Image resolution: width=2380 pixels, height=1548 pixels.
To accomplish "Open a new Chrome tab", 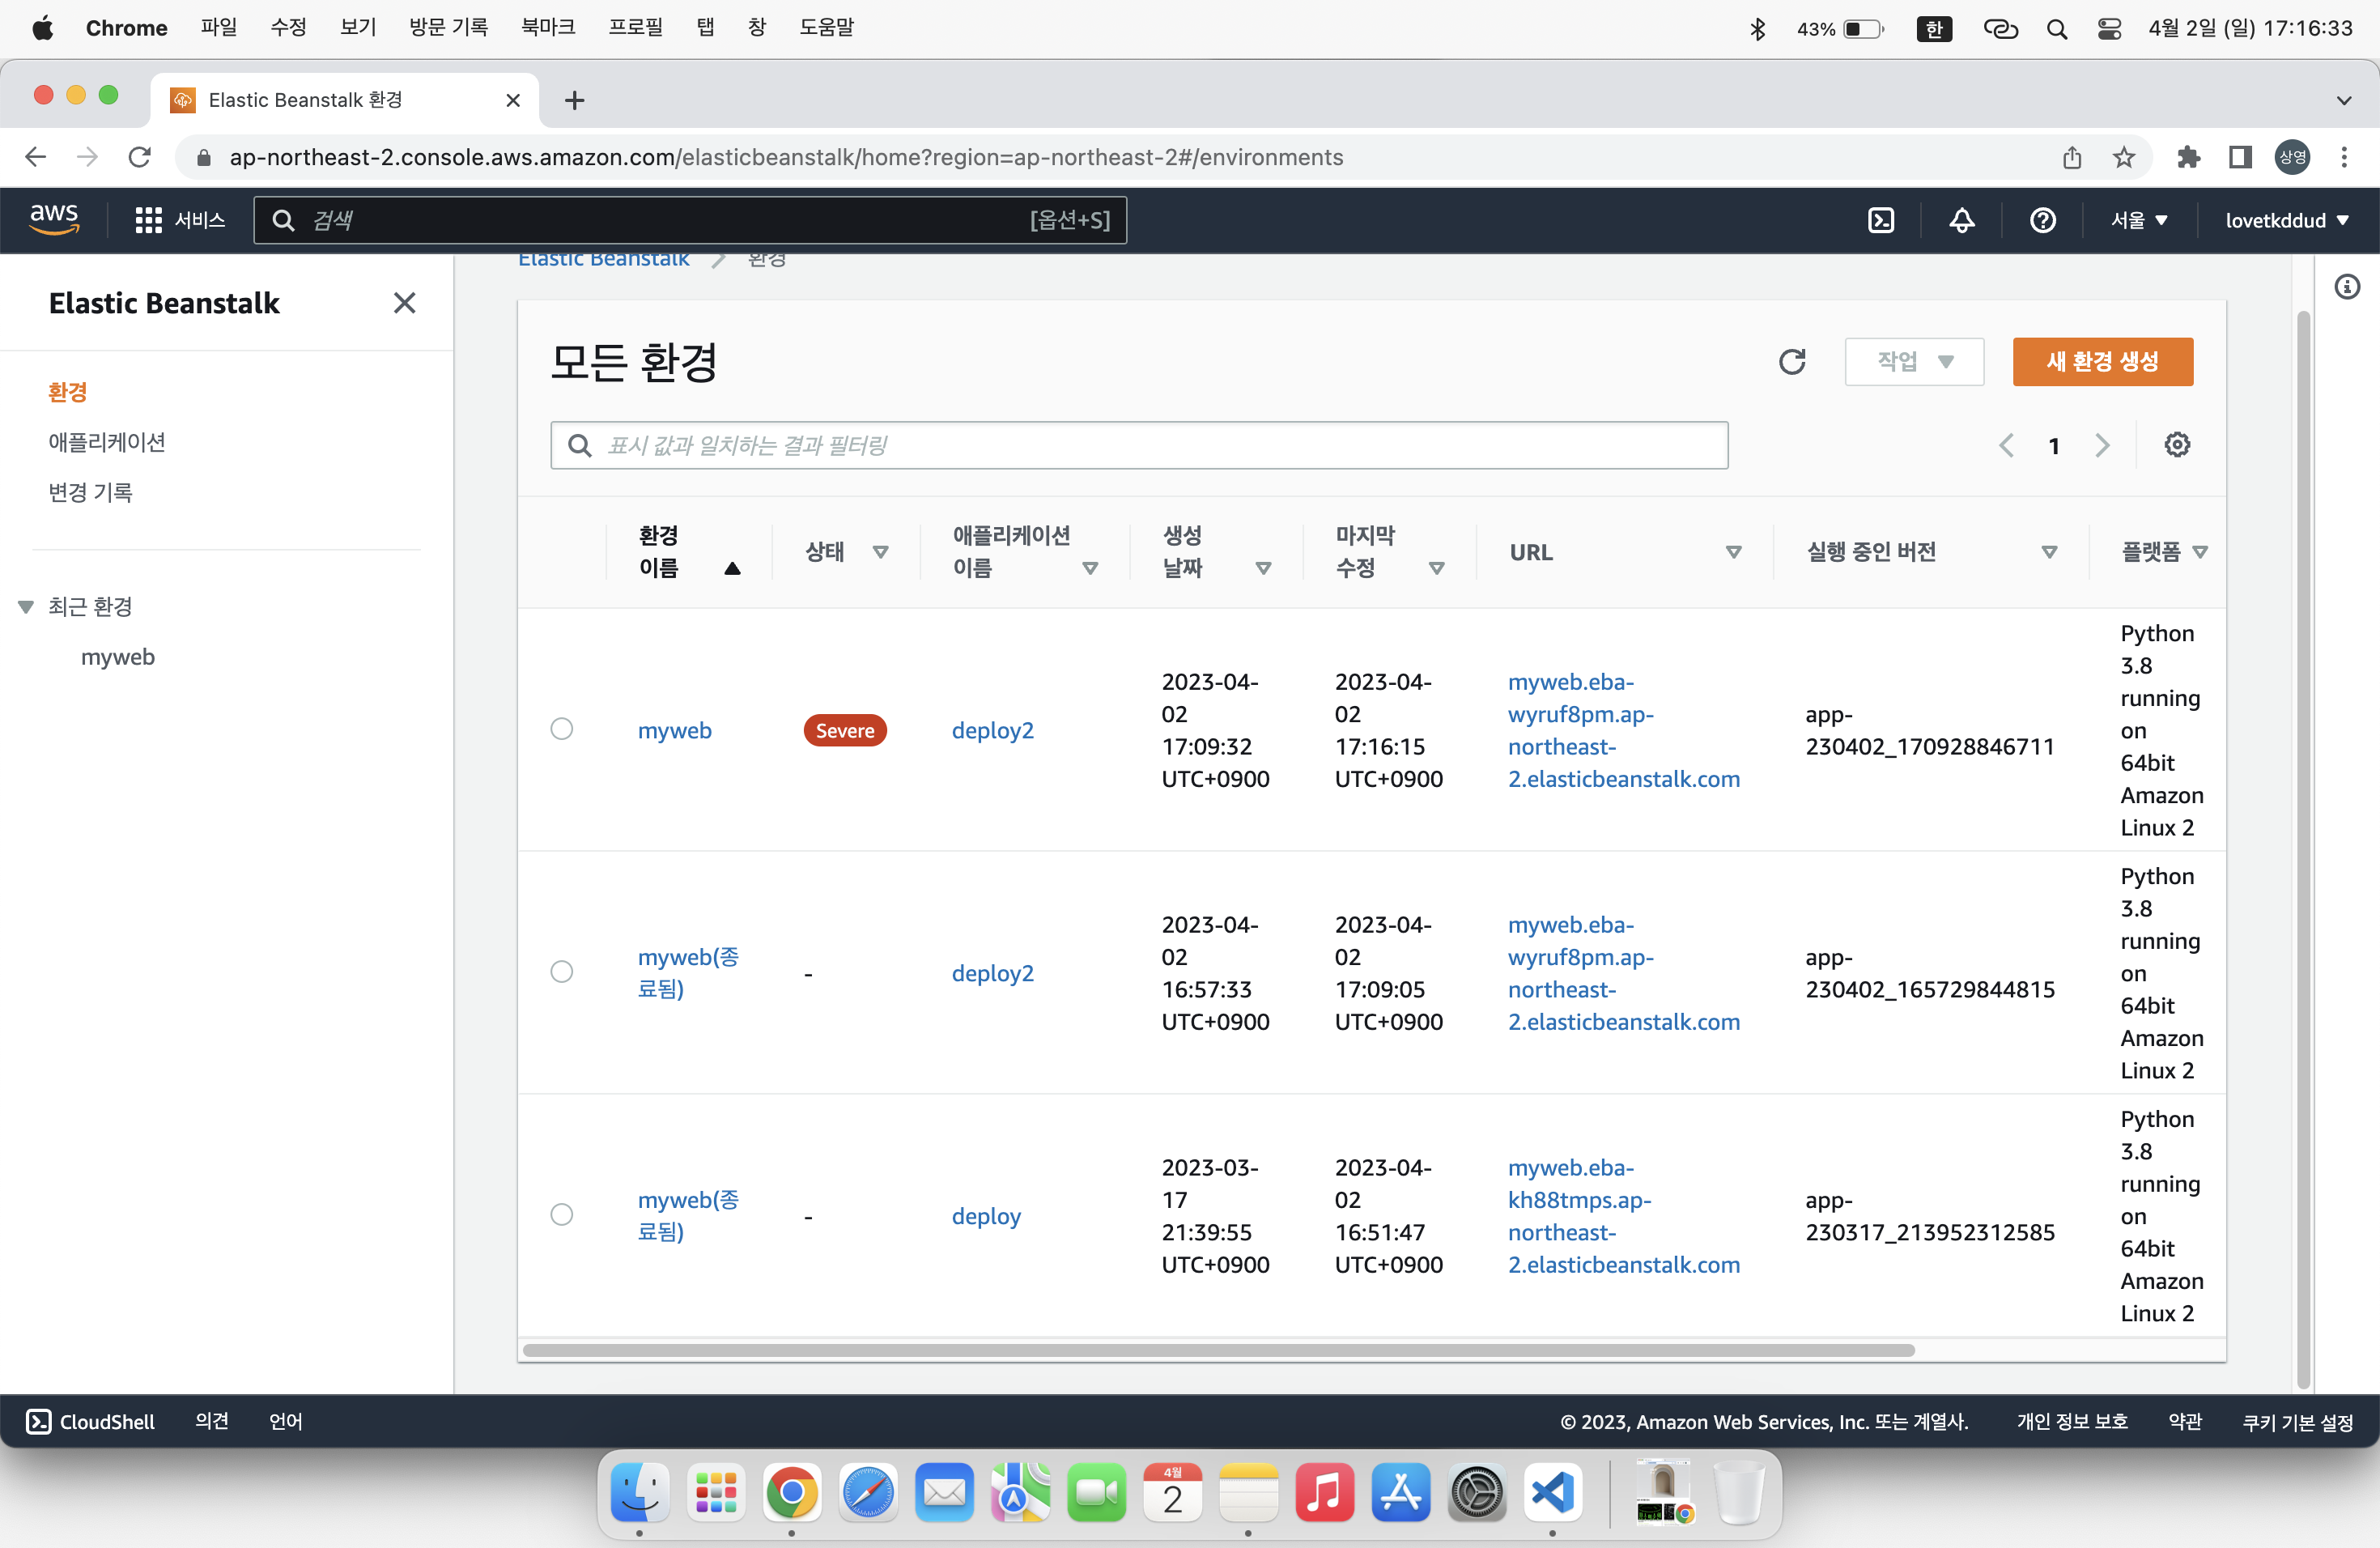I will [x=574, y=100].
